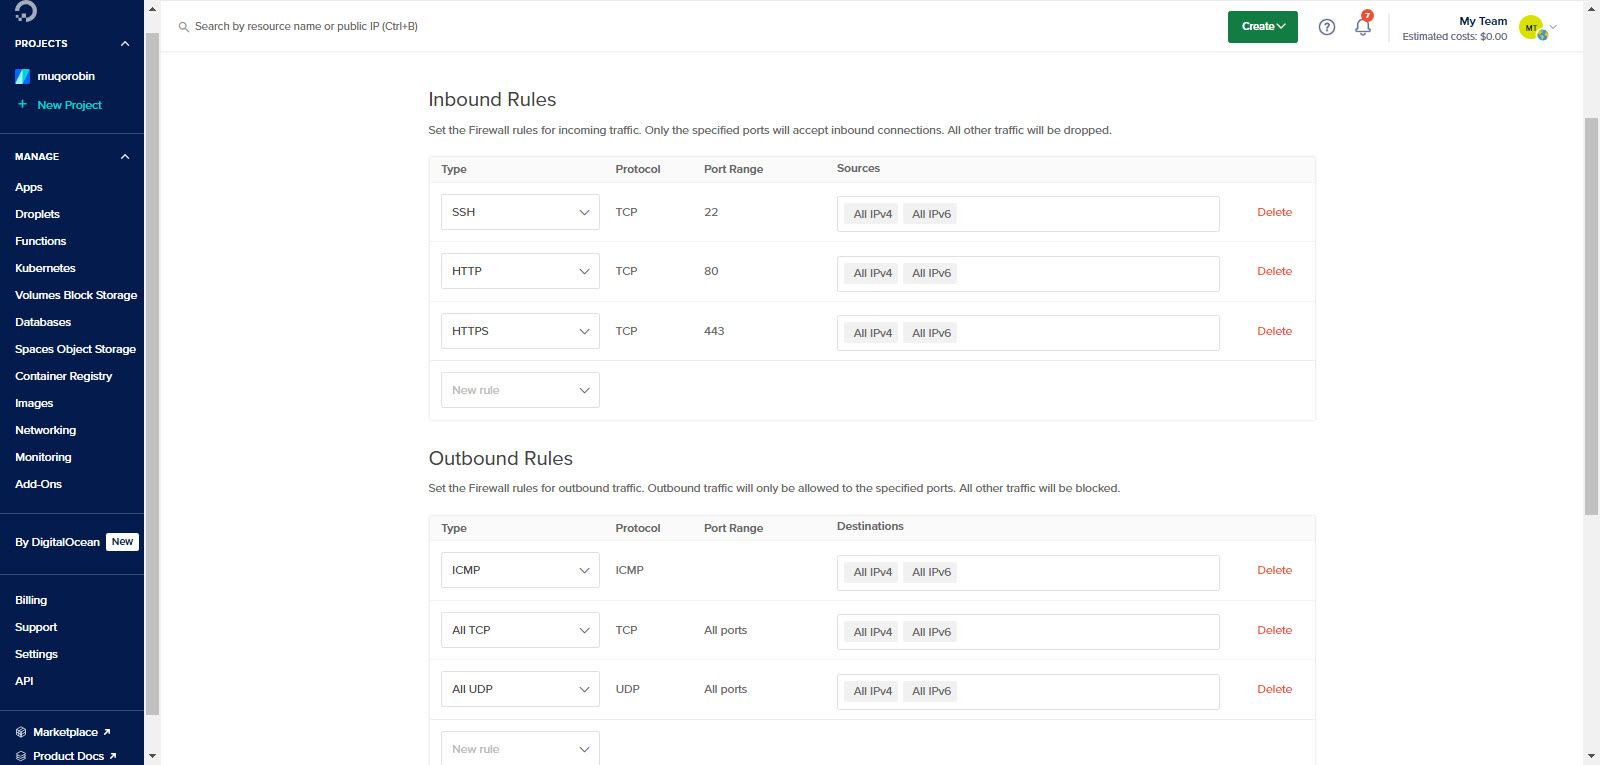
Task: Open the HTTP rule type dropdown
Action: [x=520, y=271]
